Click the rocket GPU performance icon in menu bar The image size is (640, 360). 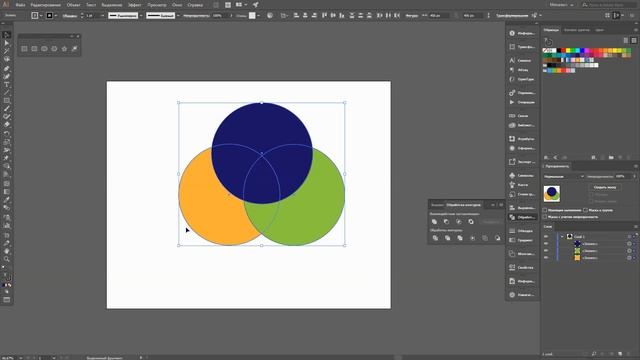256,5
